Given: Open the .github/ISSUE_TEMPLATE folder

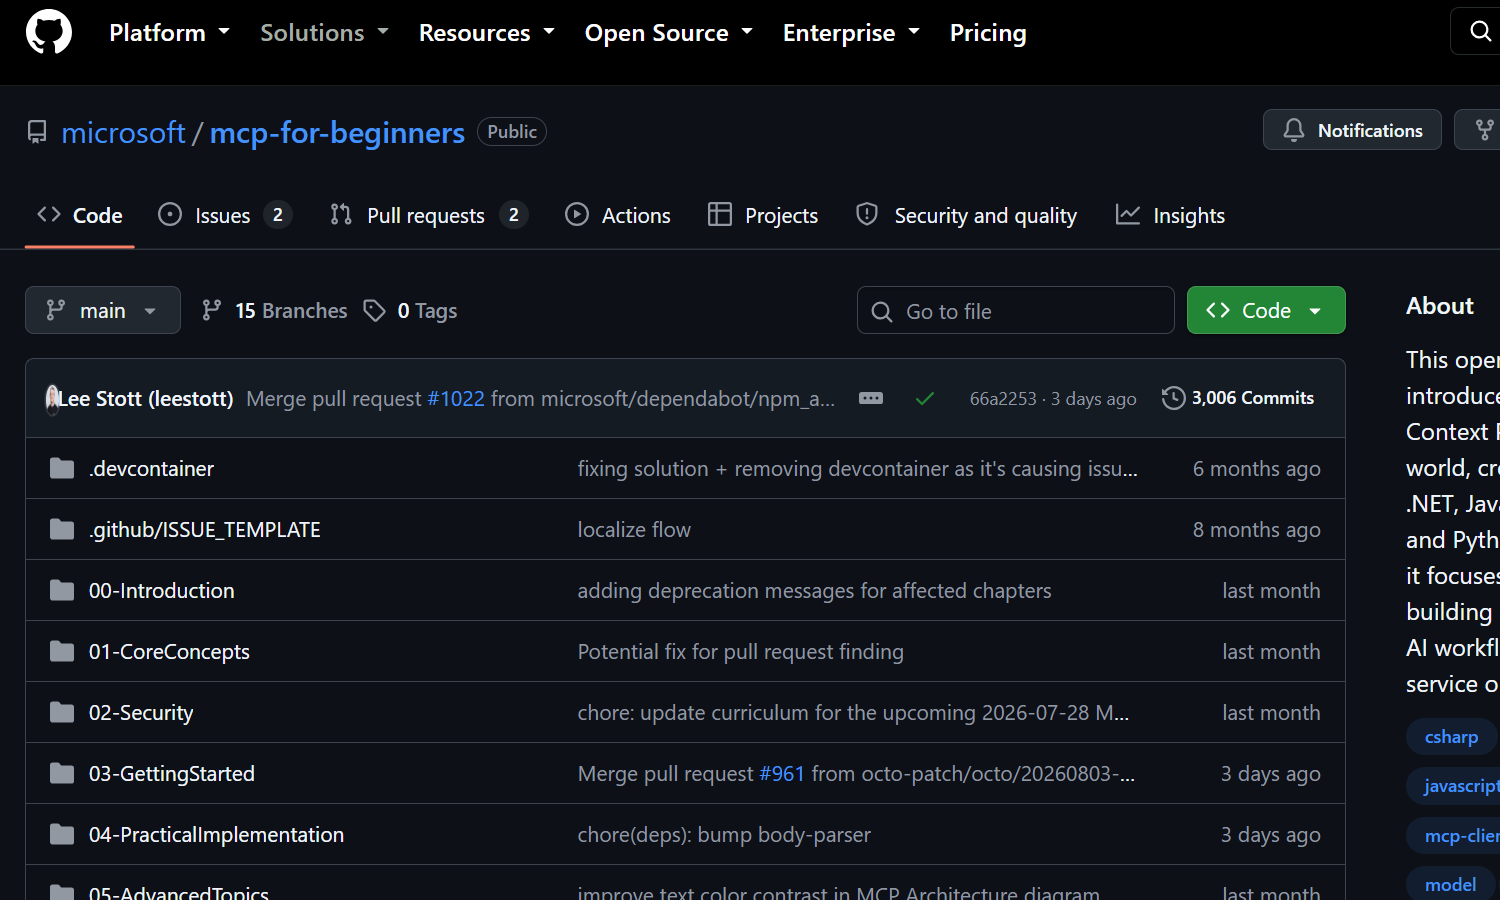Looking at the screenshot, I should click(x=205, y=529).
